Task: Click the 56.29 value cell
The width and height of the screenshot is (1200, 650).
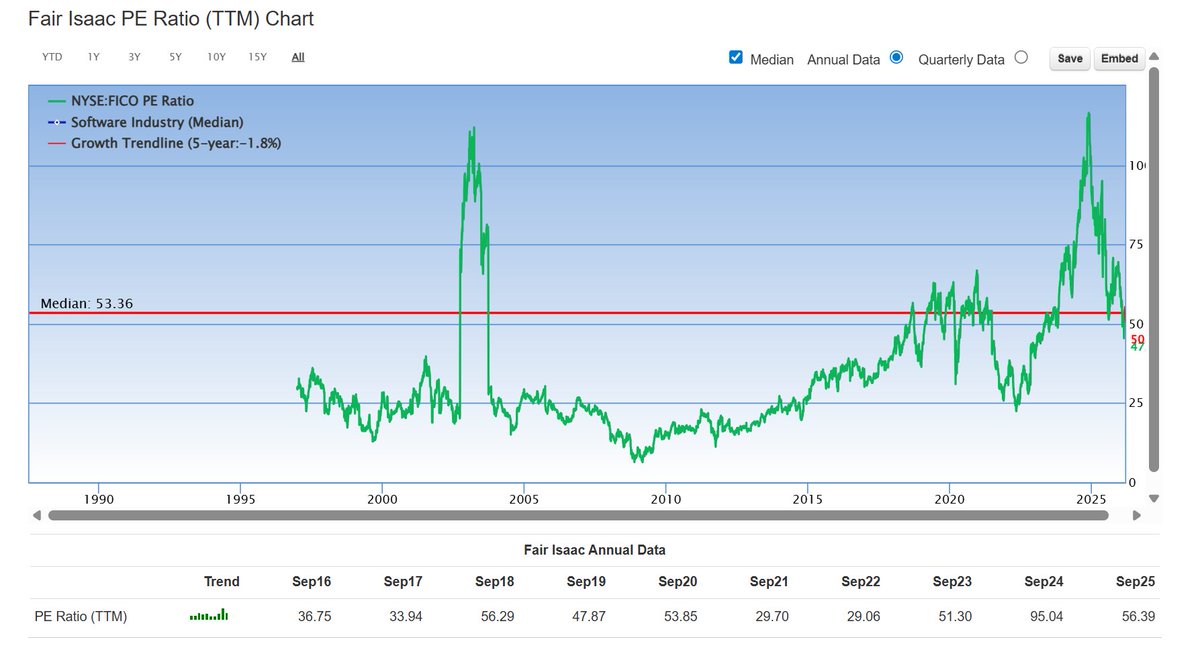Action: (x=497, y=616)
